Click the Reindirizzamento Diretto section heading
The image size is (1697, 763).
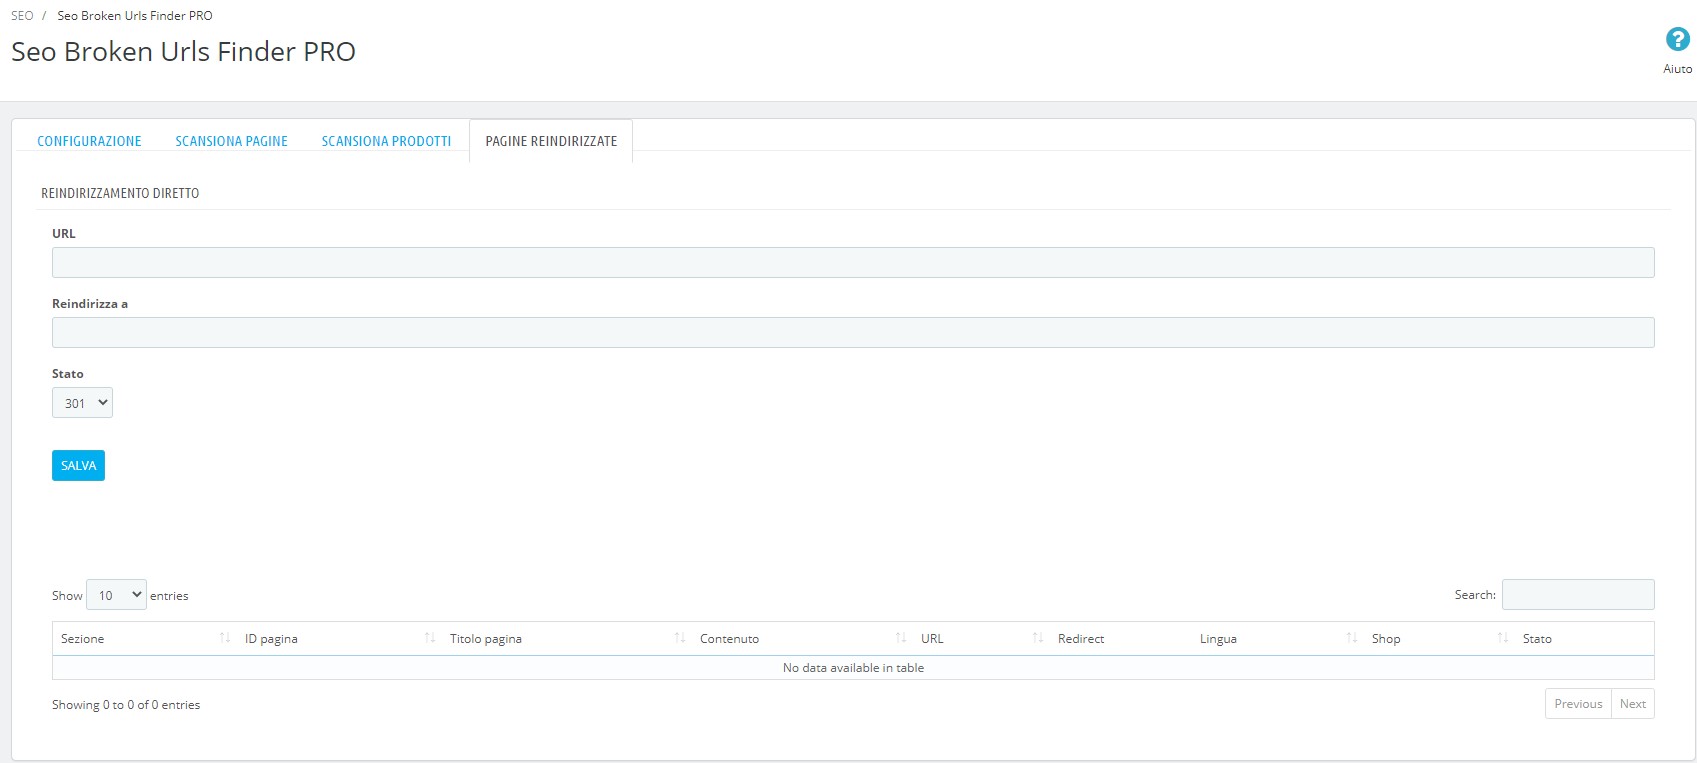pos(120,193)
